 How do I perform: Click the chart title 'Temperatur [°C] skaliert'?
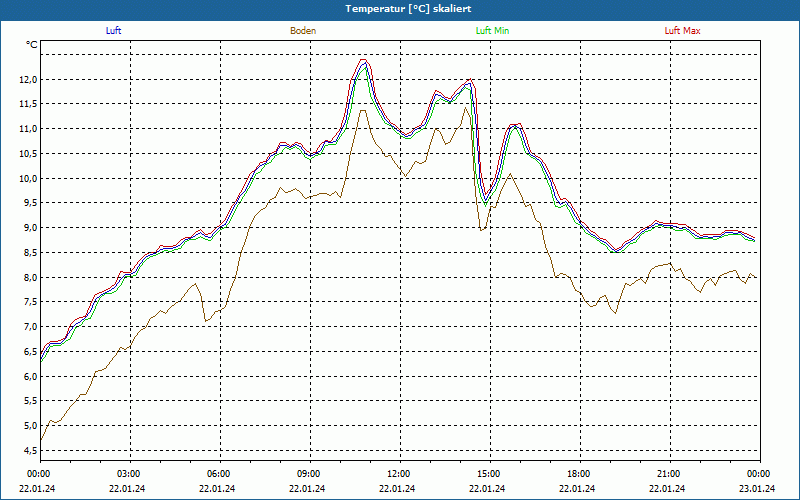click(x=408, y=9)
